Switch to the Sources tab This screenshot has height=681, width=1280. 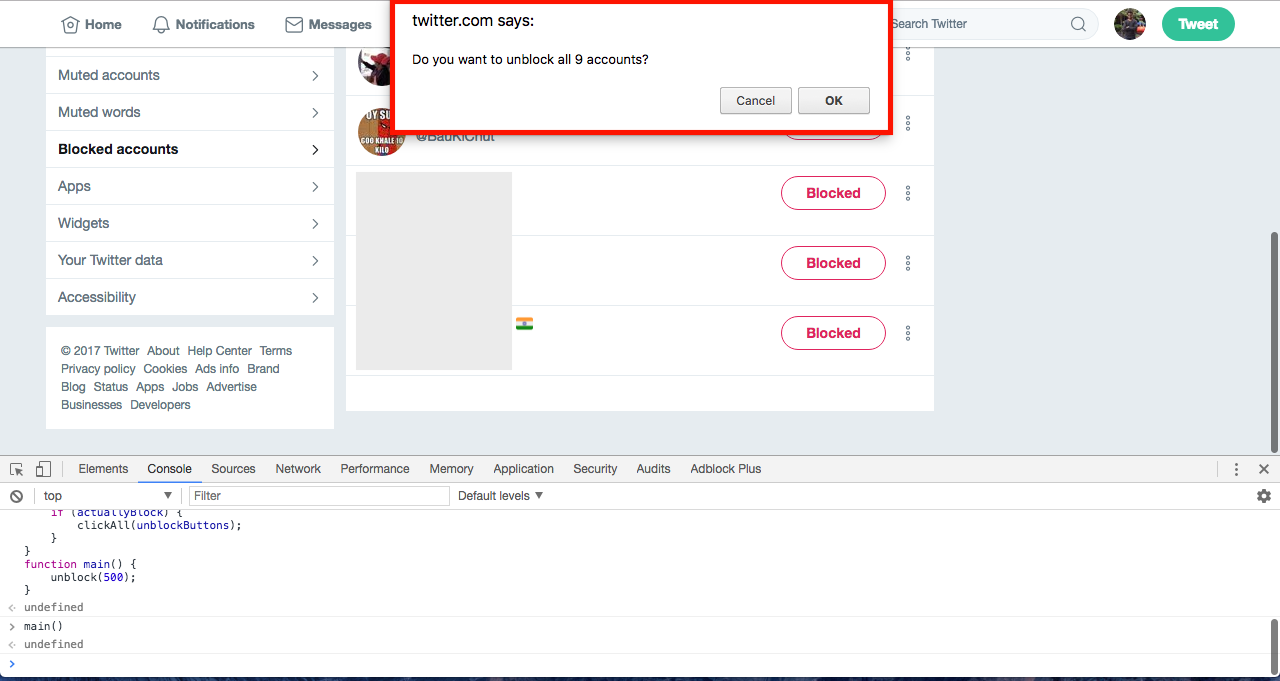(233, 469)
